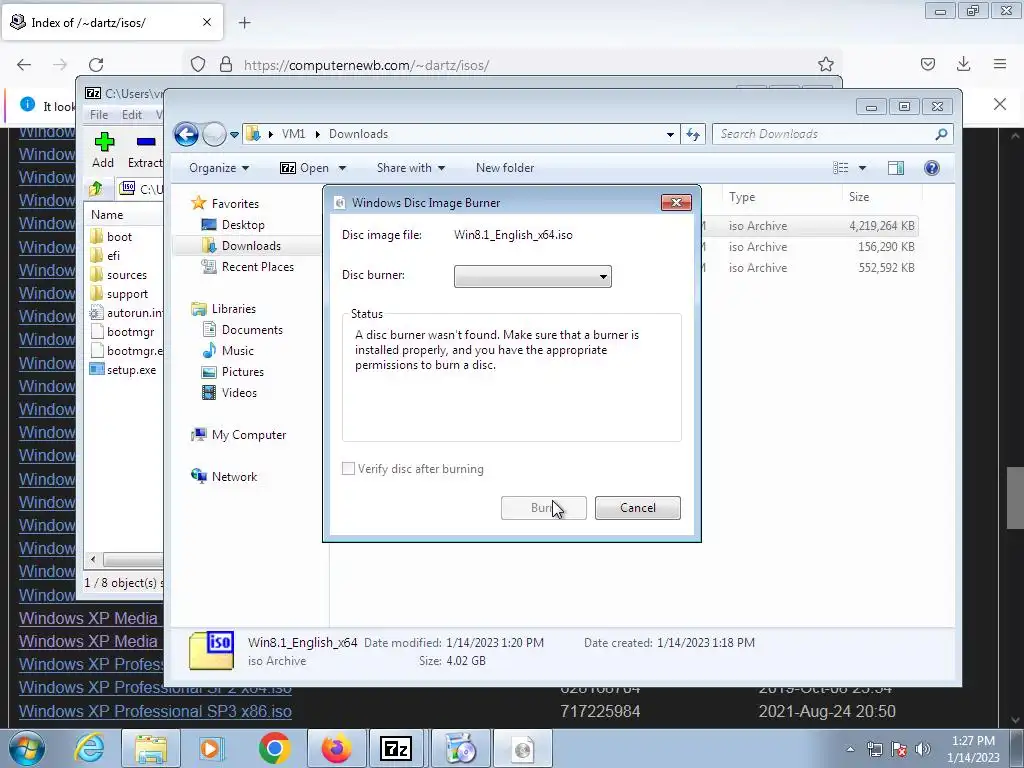1024x768 pixels.
Task: Open the Pictures library
Action: [233, 372]
